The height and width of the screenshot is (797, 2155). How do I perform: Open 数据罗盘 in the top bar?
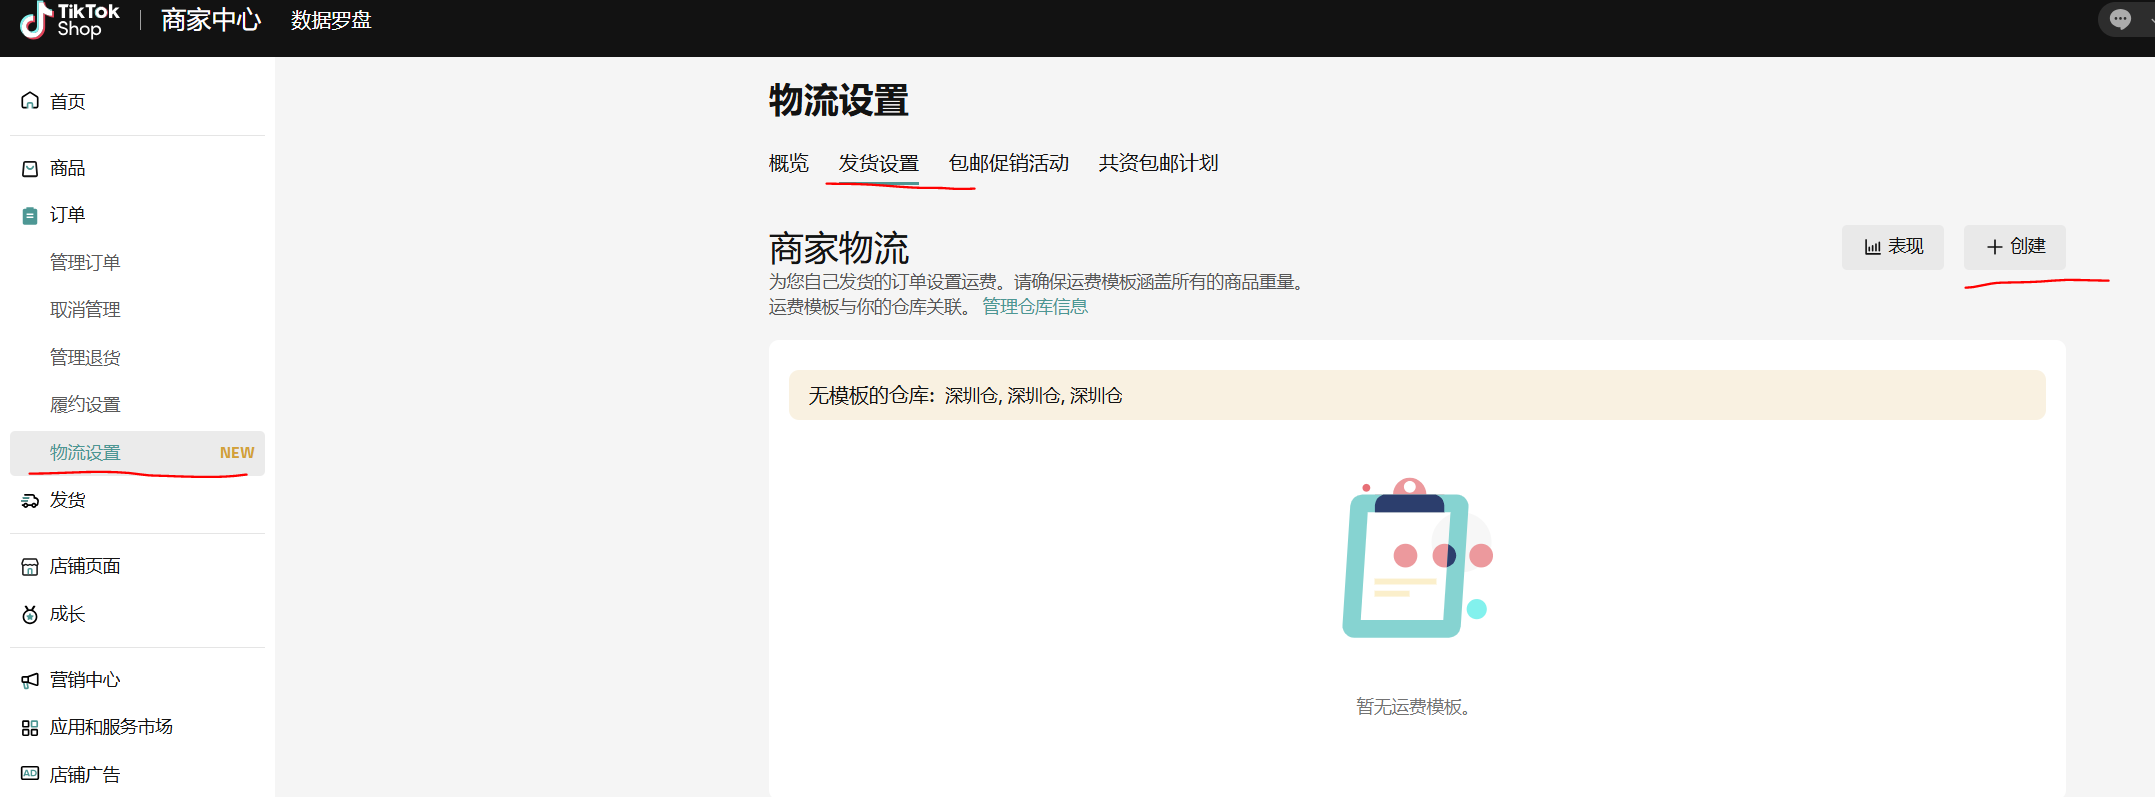[x=331, y=20]
